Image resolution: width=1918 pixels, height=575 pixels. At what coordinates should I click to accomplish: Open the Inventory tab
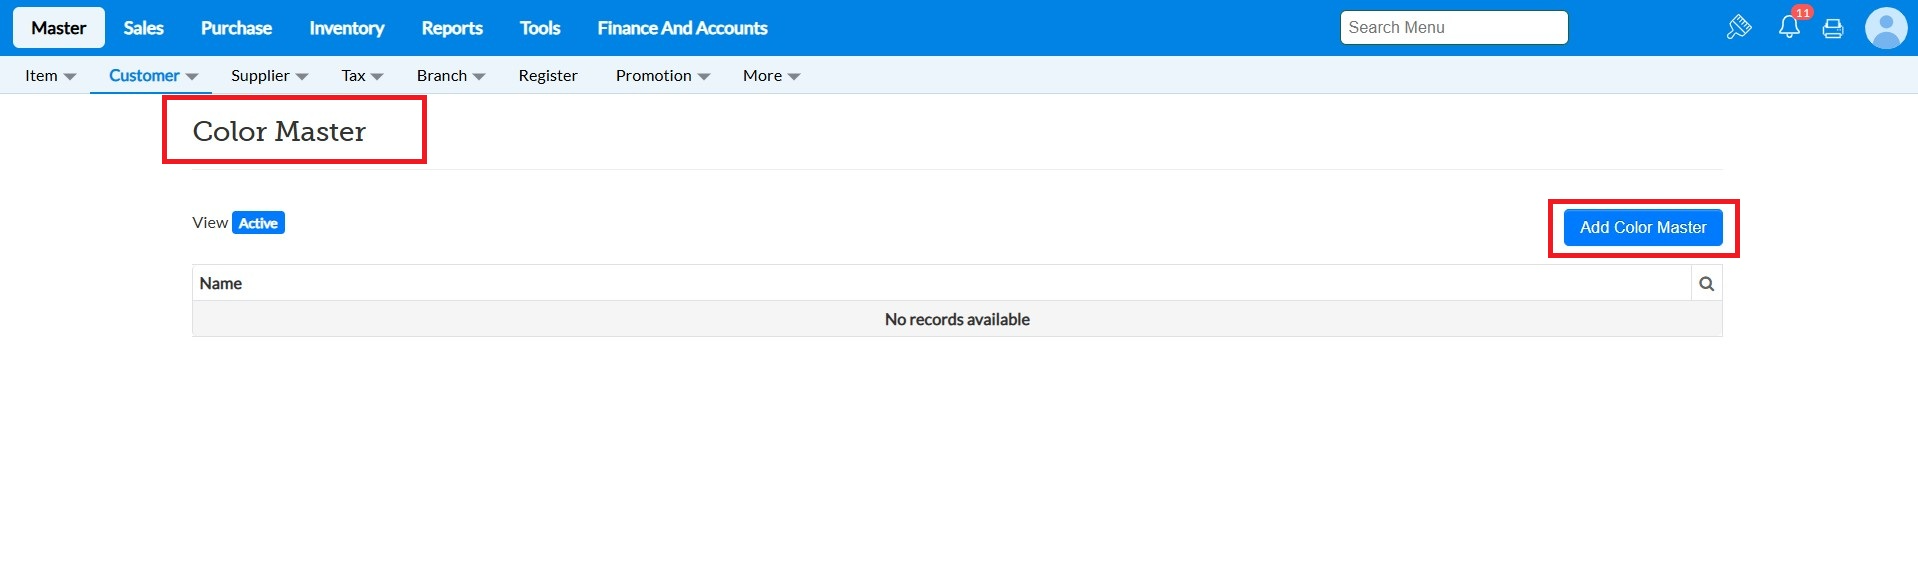point(346,28)
